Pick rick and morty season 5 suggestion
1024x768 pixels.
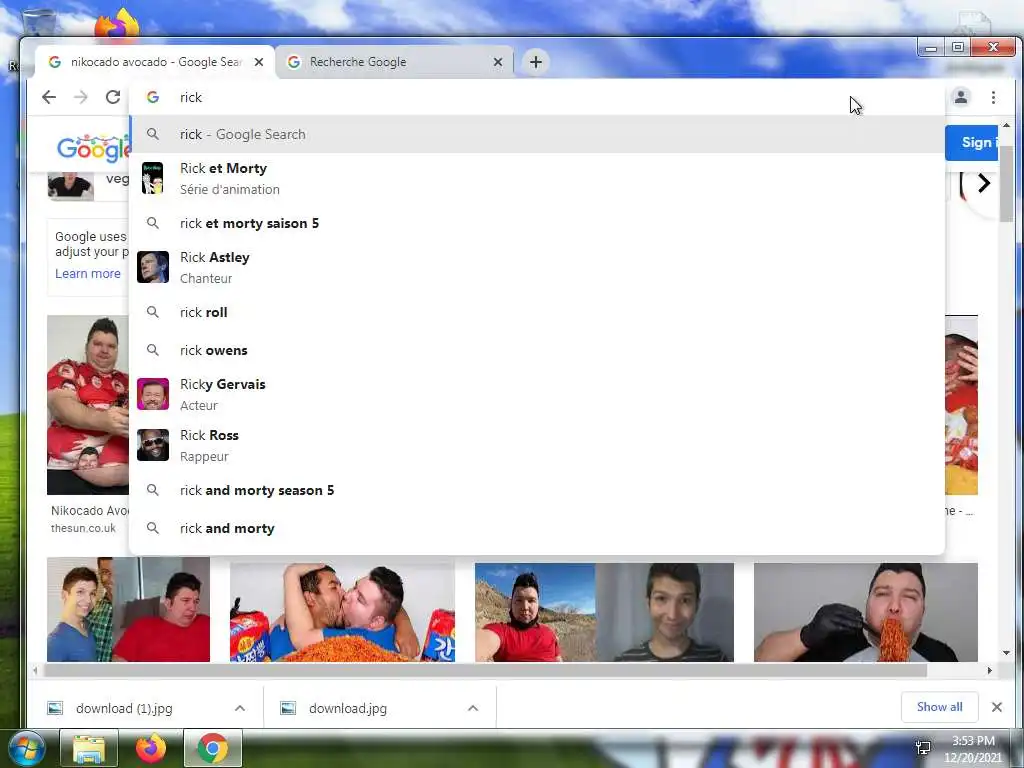tap(537, 490)
